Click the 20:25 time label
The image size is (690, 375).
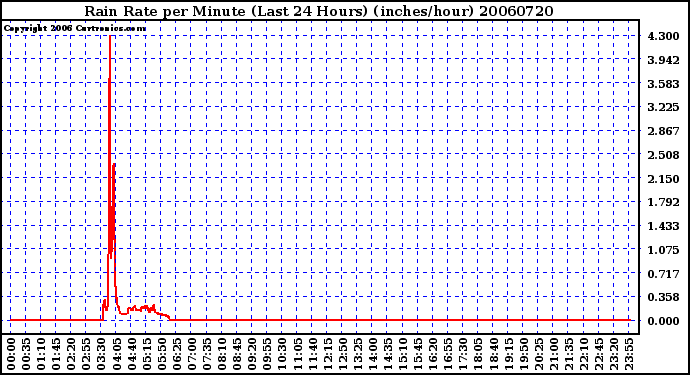click(538, 354)
